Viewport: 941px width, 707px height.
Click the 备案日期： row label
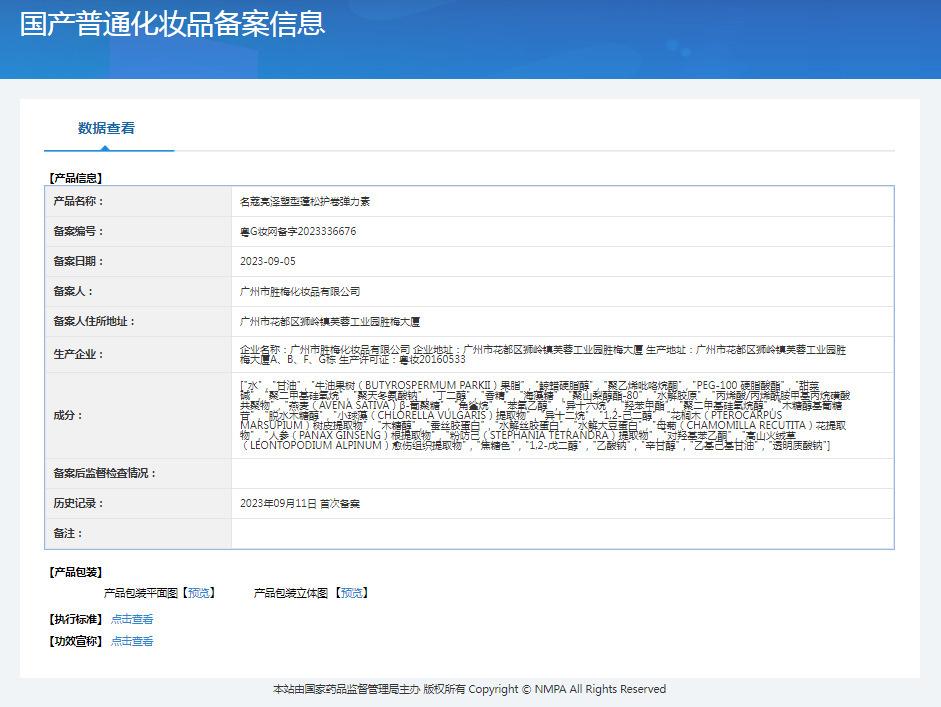[x=79, y=261]
